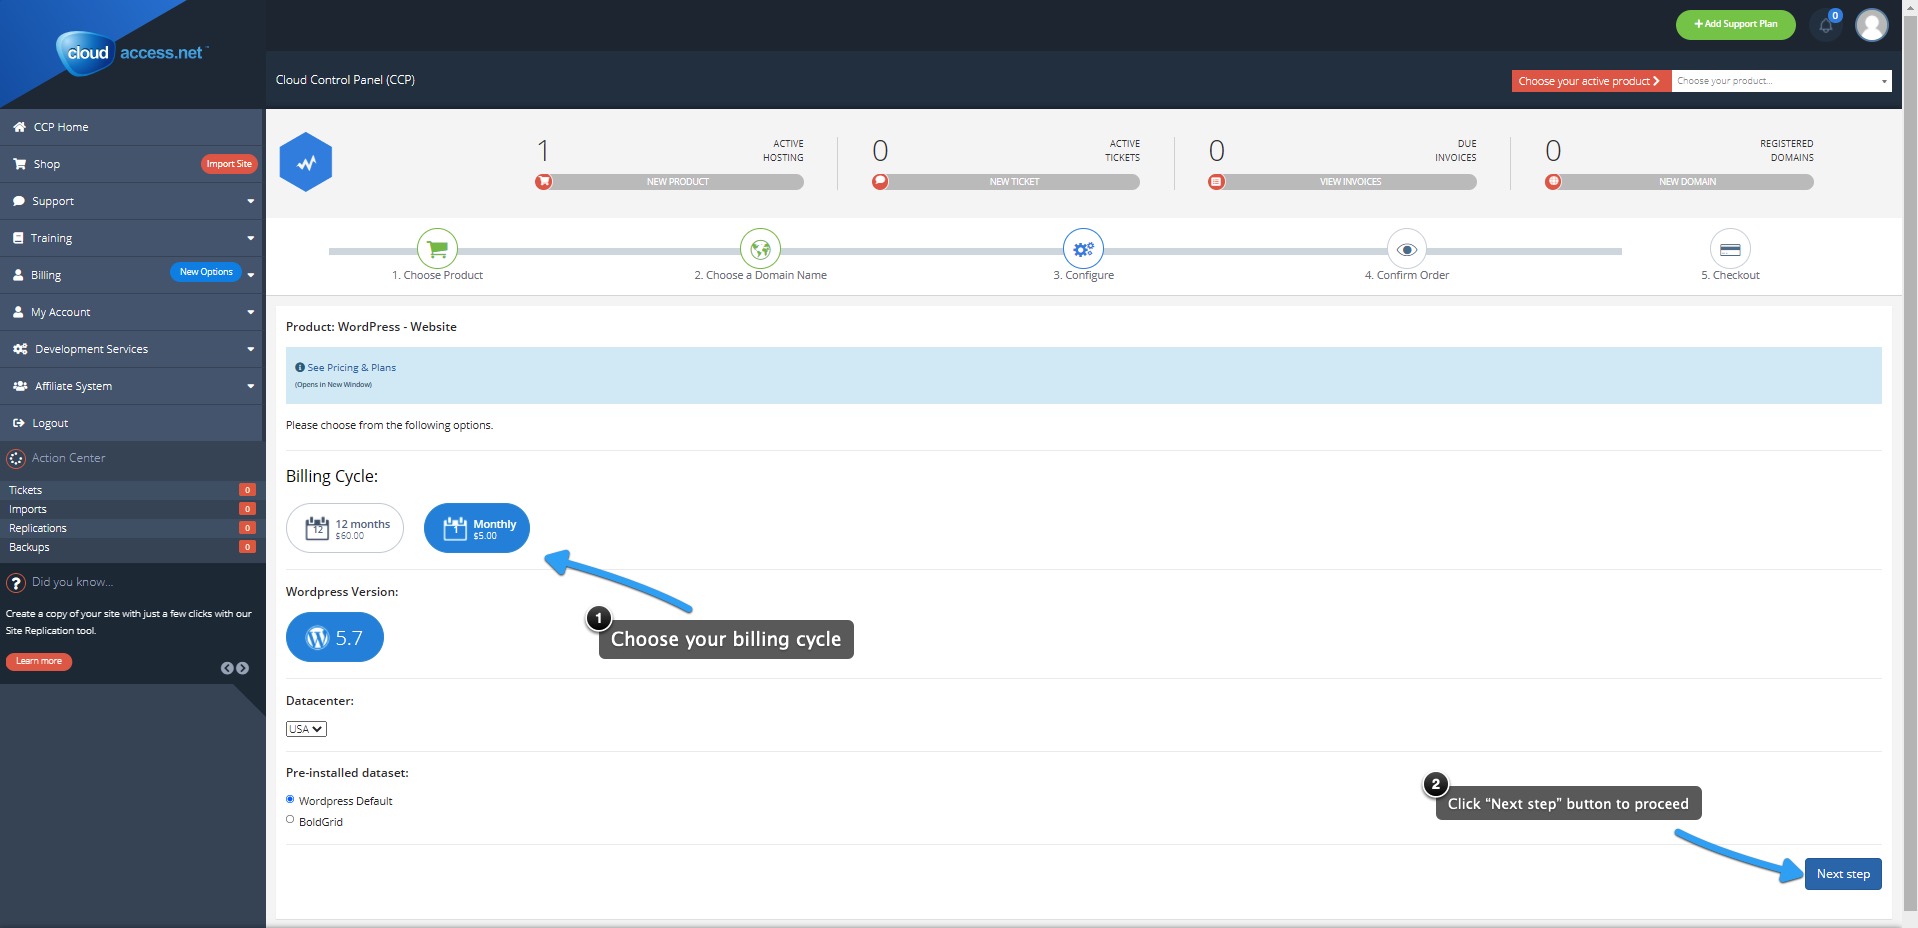The width and height of the screenshot is (1918, 928).
Task: Select the Monthly $5.00 billing cycle
Action: click(477, 528)
